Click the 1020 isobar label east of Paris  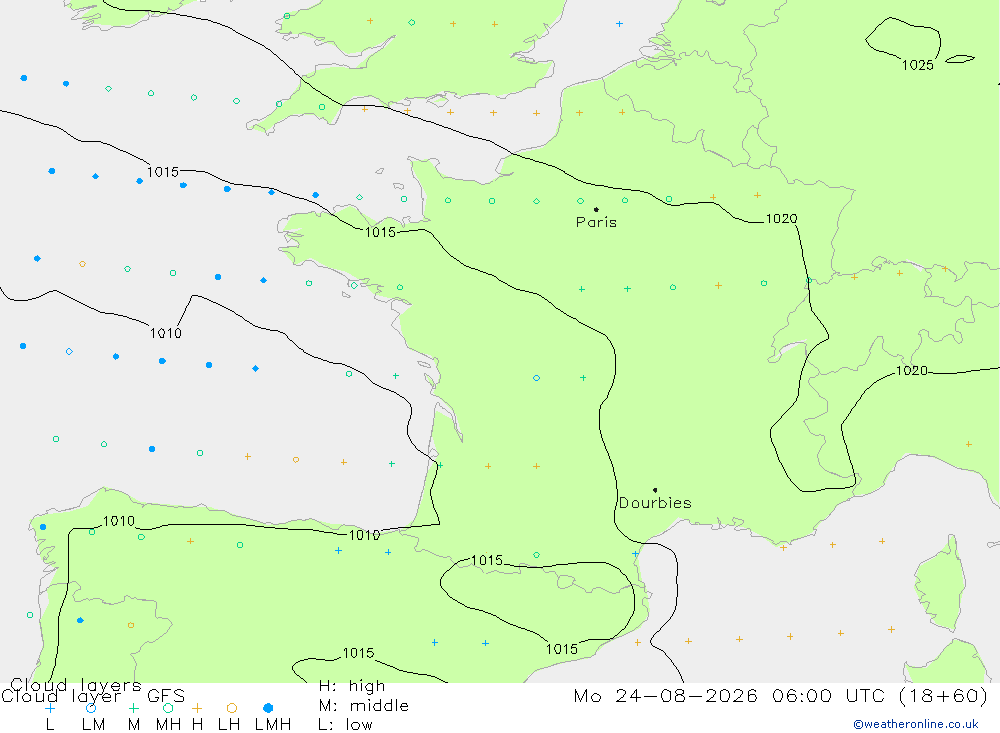click(781, 219)
